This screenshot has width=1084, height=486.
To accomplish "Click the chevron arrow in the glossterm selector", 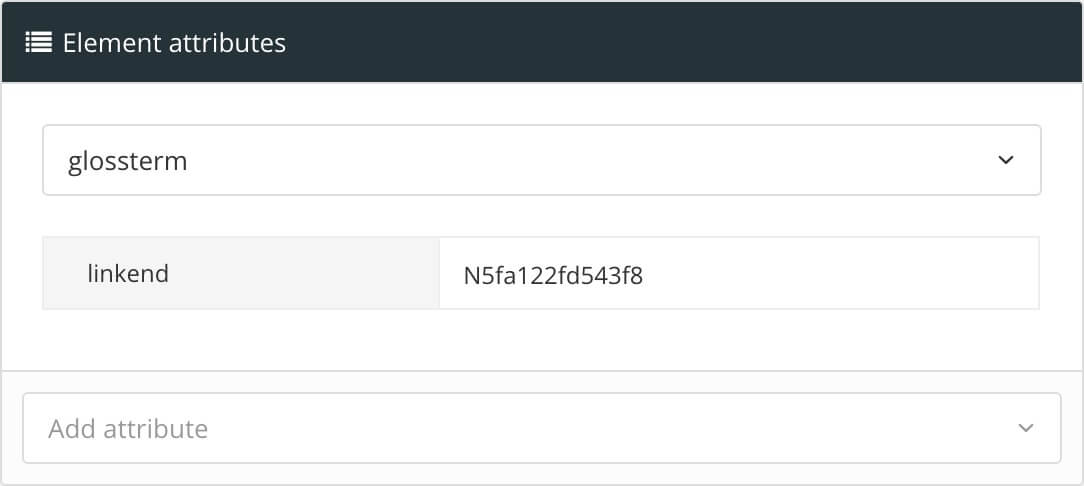I will pos(1006,160).
